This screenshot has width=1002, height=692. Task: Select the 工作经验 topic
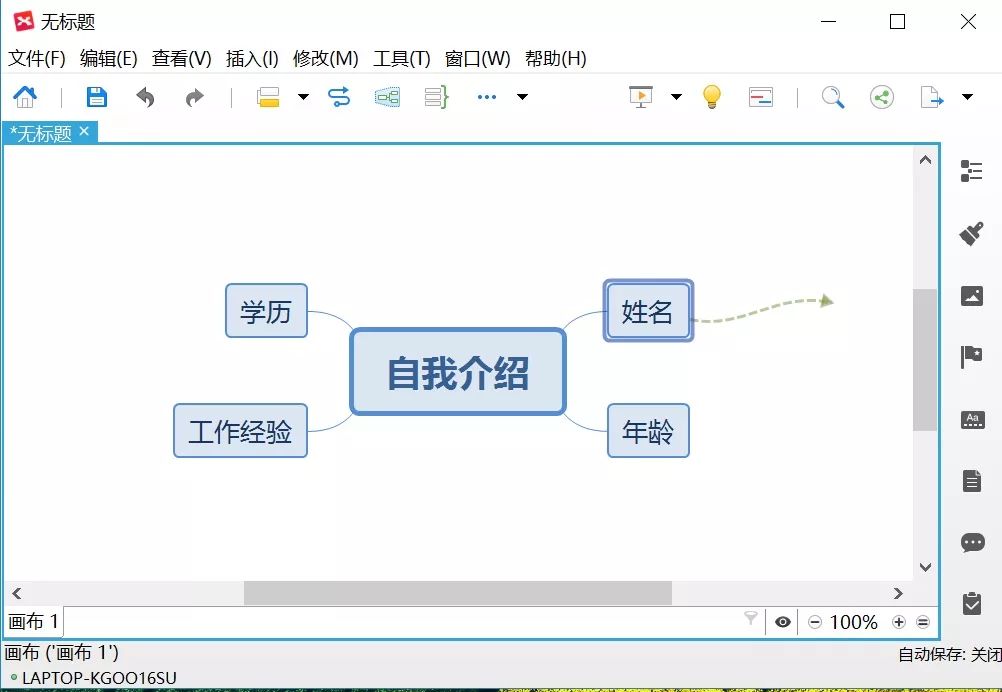(x=240, y=431)
